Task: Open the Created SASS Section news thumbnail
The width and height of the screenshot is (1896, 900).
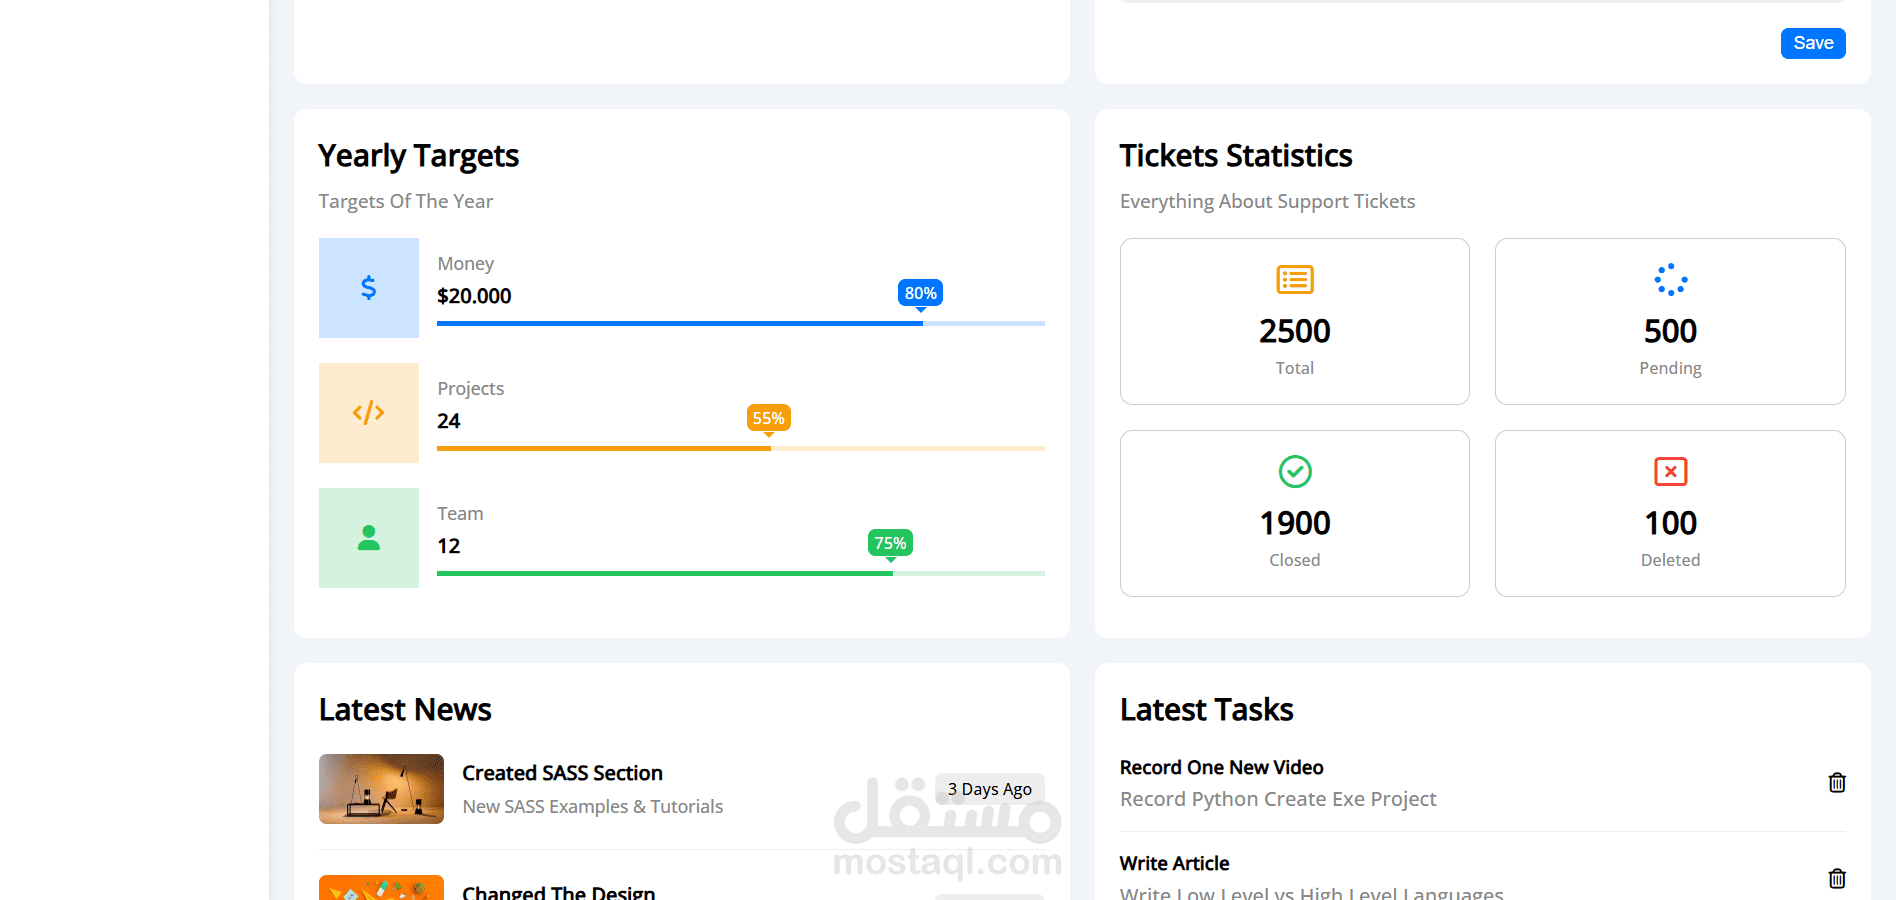Action: pyautogui.click(x=381, y=789)
